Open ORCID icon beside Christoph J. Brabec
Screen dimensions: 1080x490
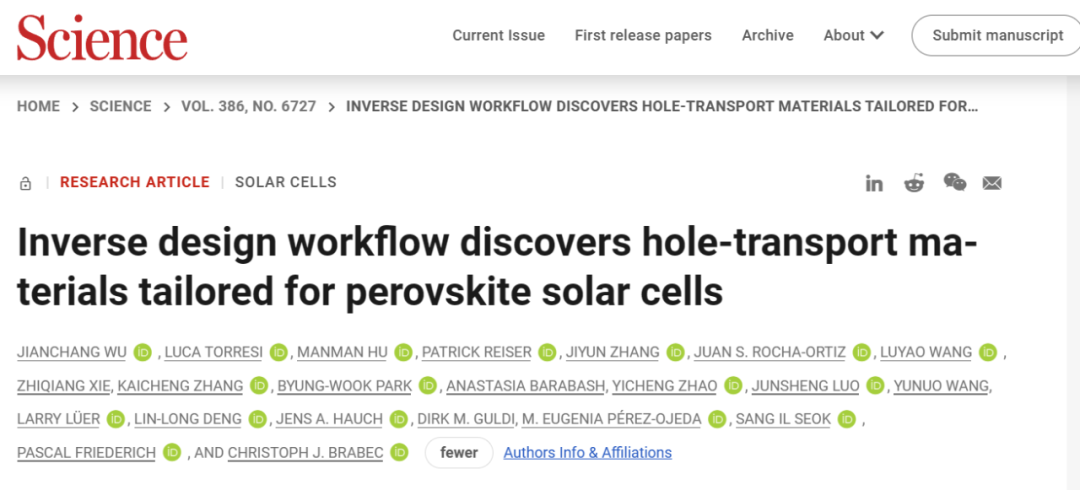(399, 453)
